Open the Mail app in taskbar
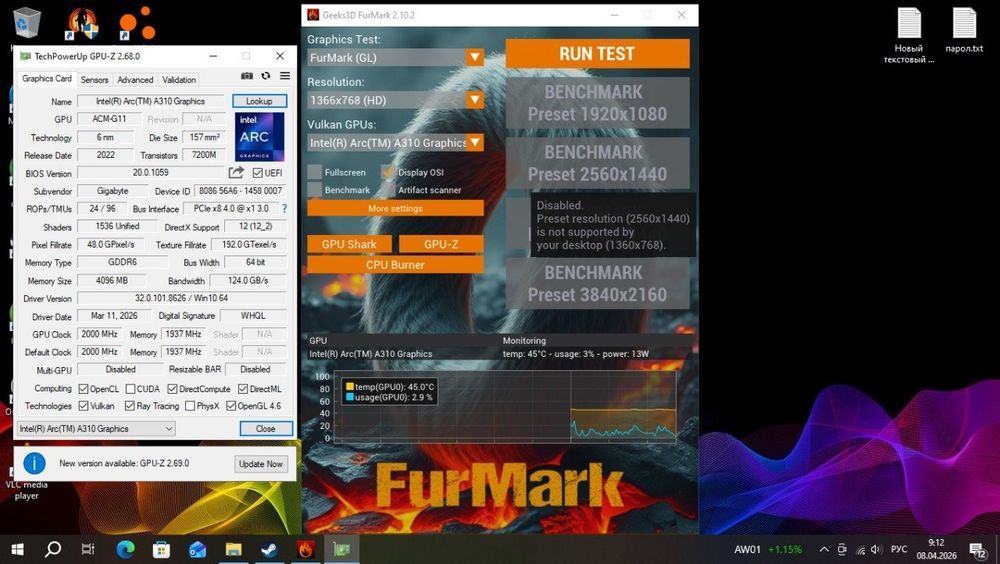 click(x=197, y=549)
